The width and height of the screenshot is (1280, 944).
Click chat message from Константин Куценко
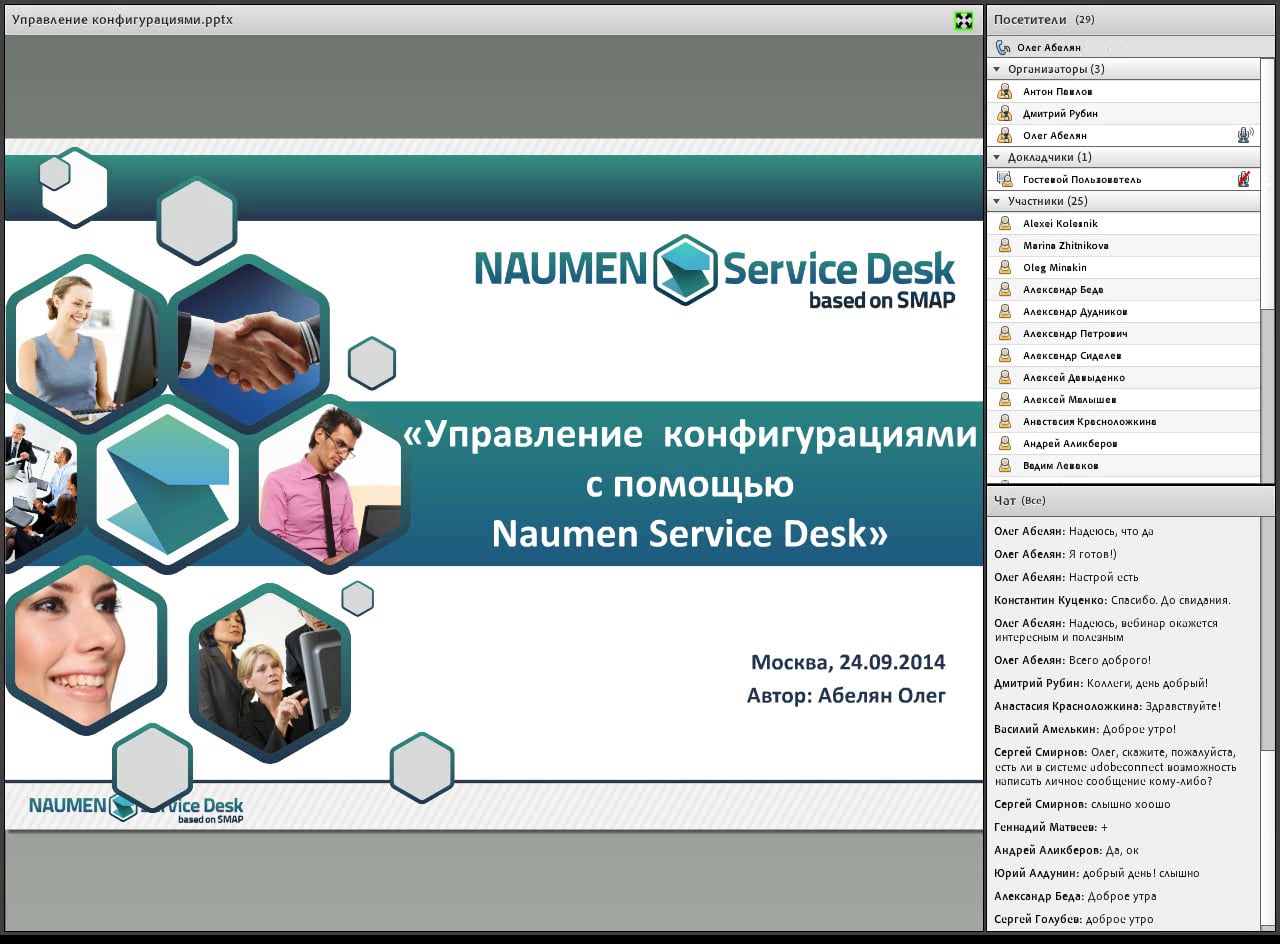click(x=1112, y=600)
